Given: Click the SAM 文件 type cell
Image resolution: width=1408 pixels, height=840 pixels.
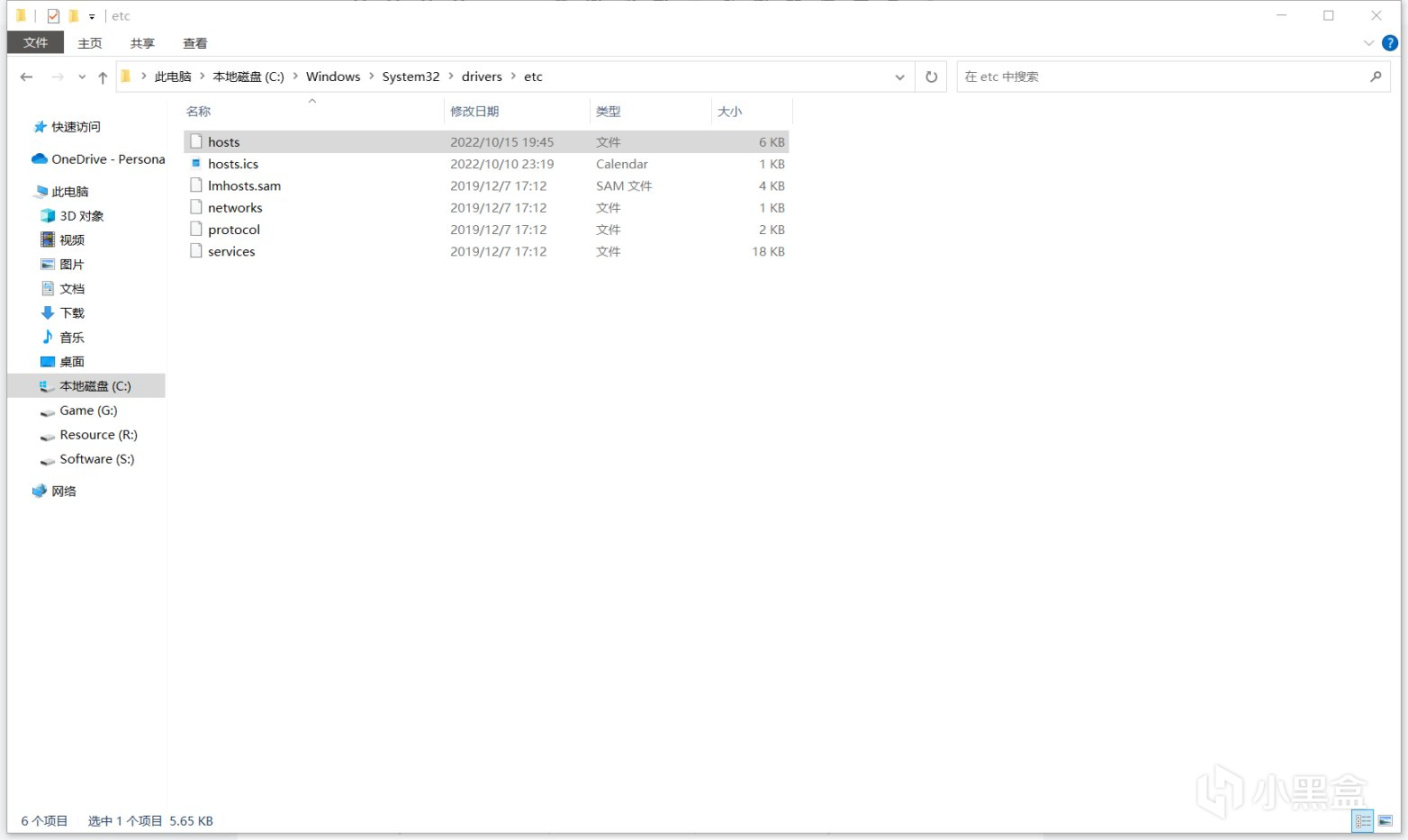Looking at the screenshot, I should [625, 186].
